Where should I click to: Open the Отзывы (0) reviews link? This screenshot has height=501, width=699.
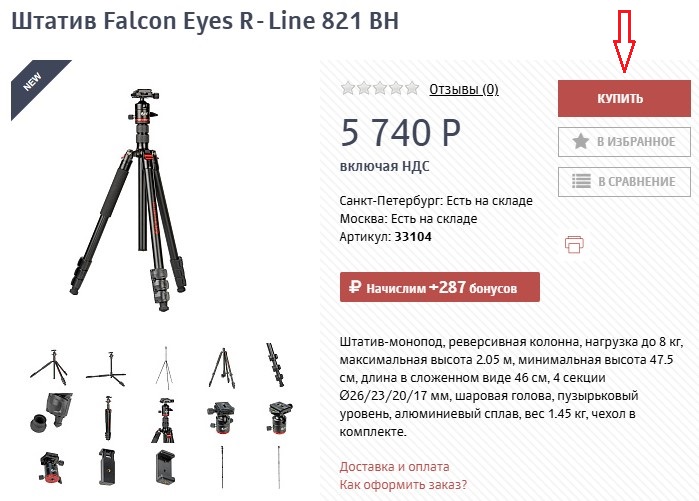[x=464, y=89]
